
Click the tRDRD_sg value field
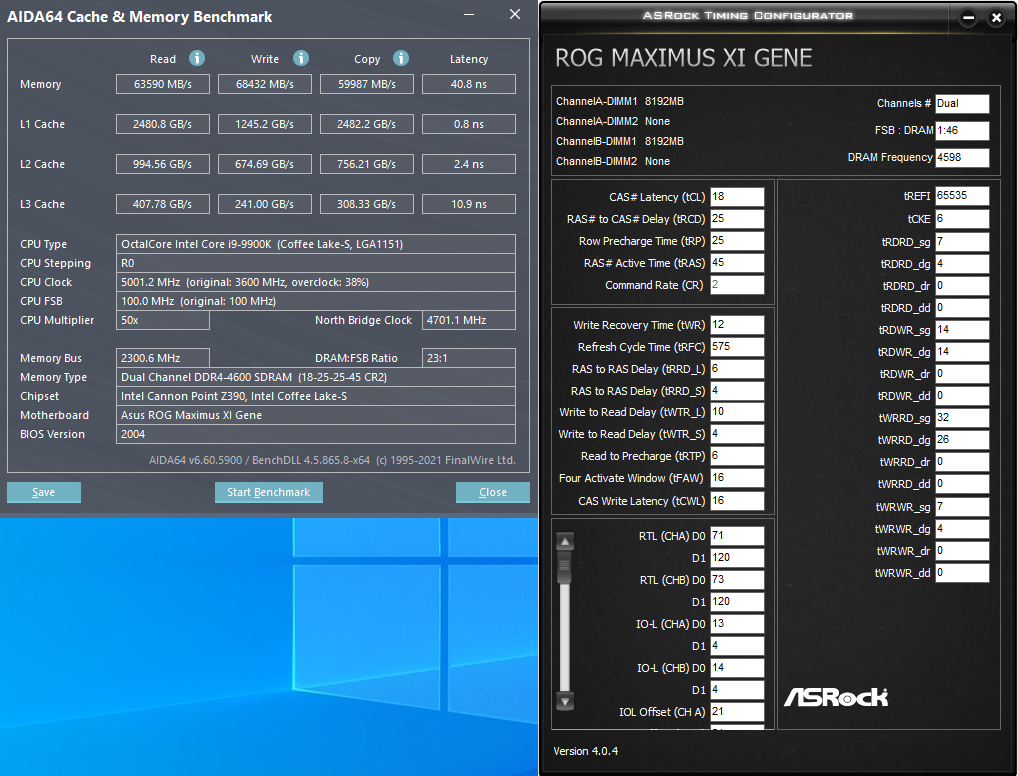click(962, 242)
